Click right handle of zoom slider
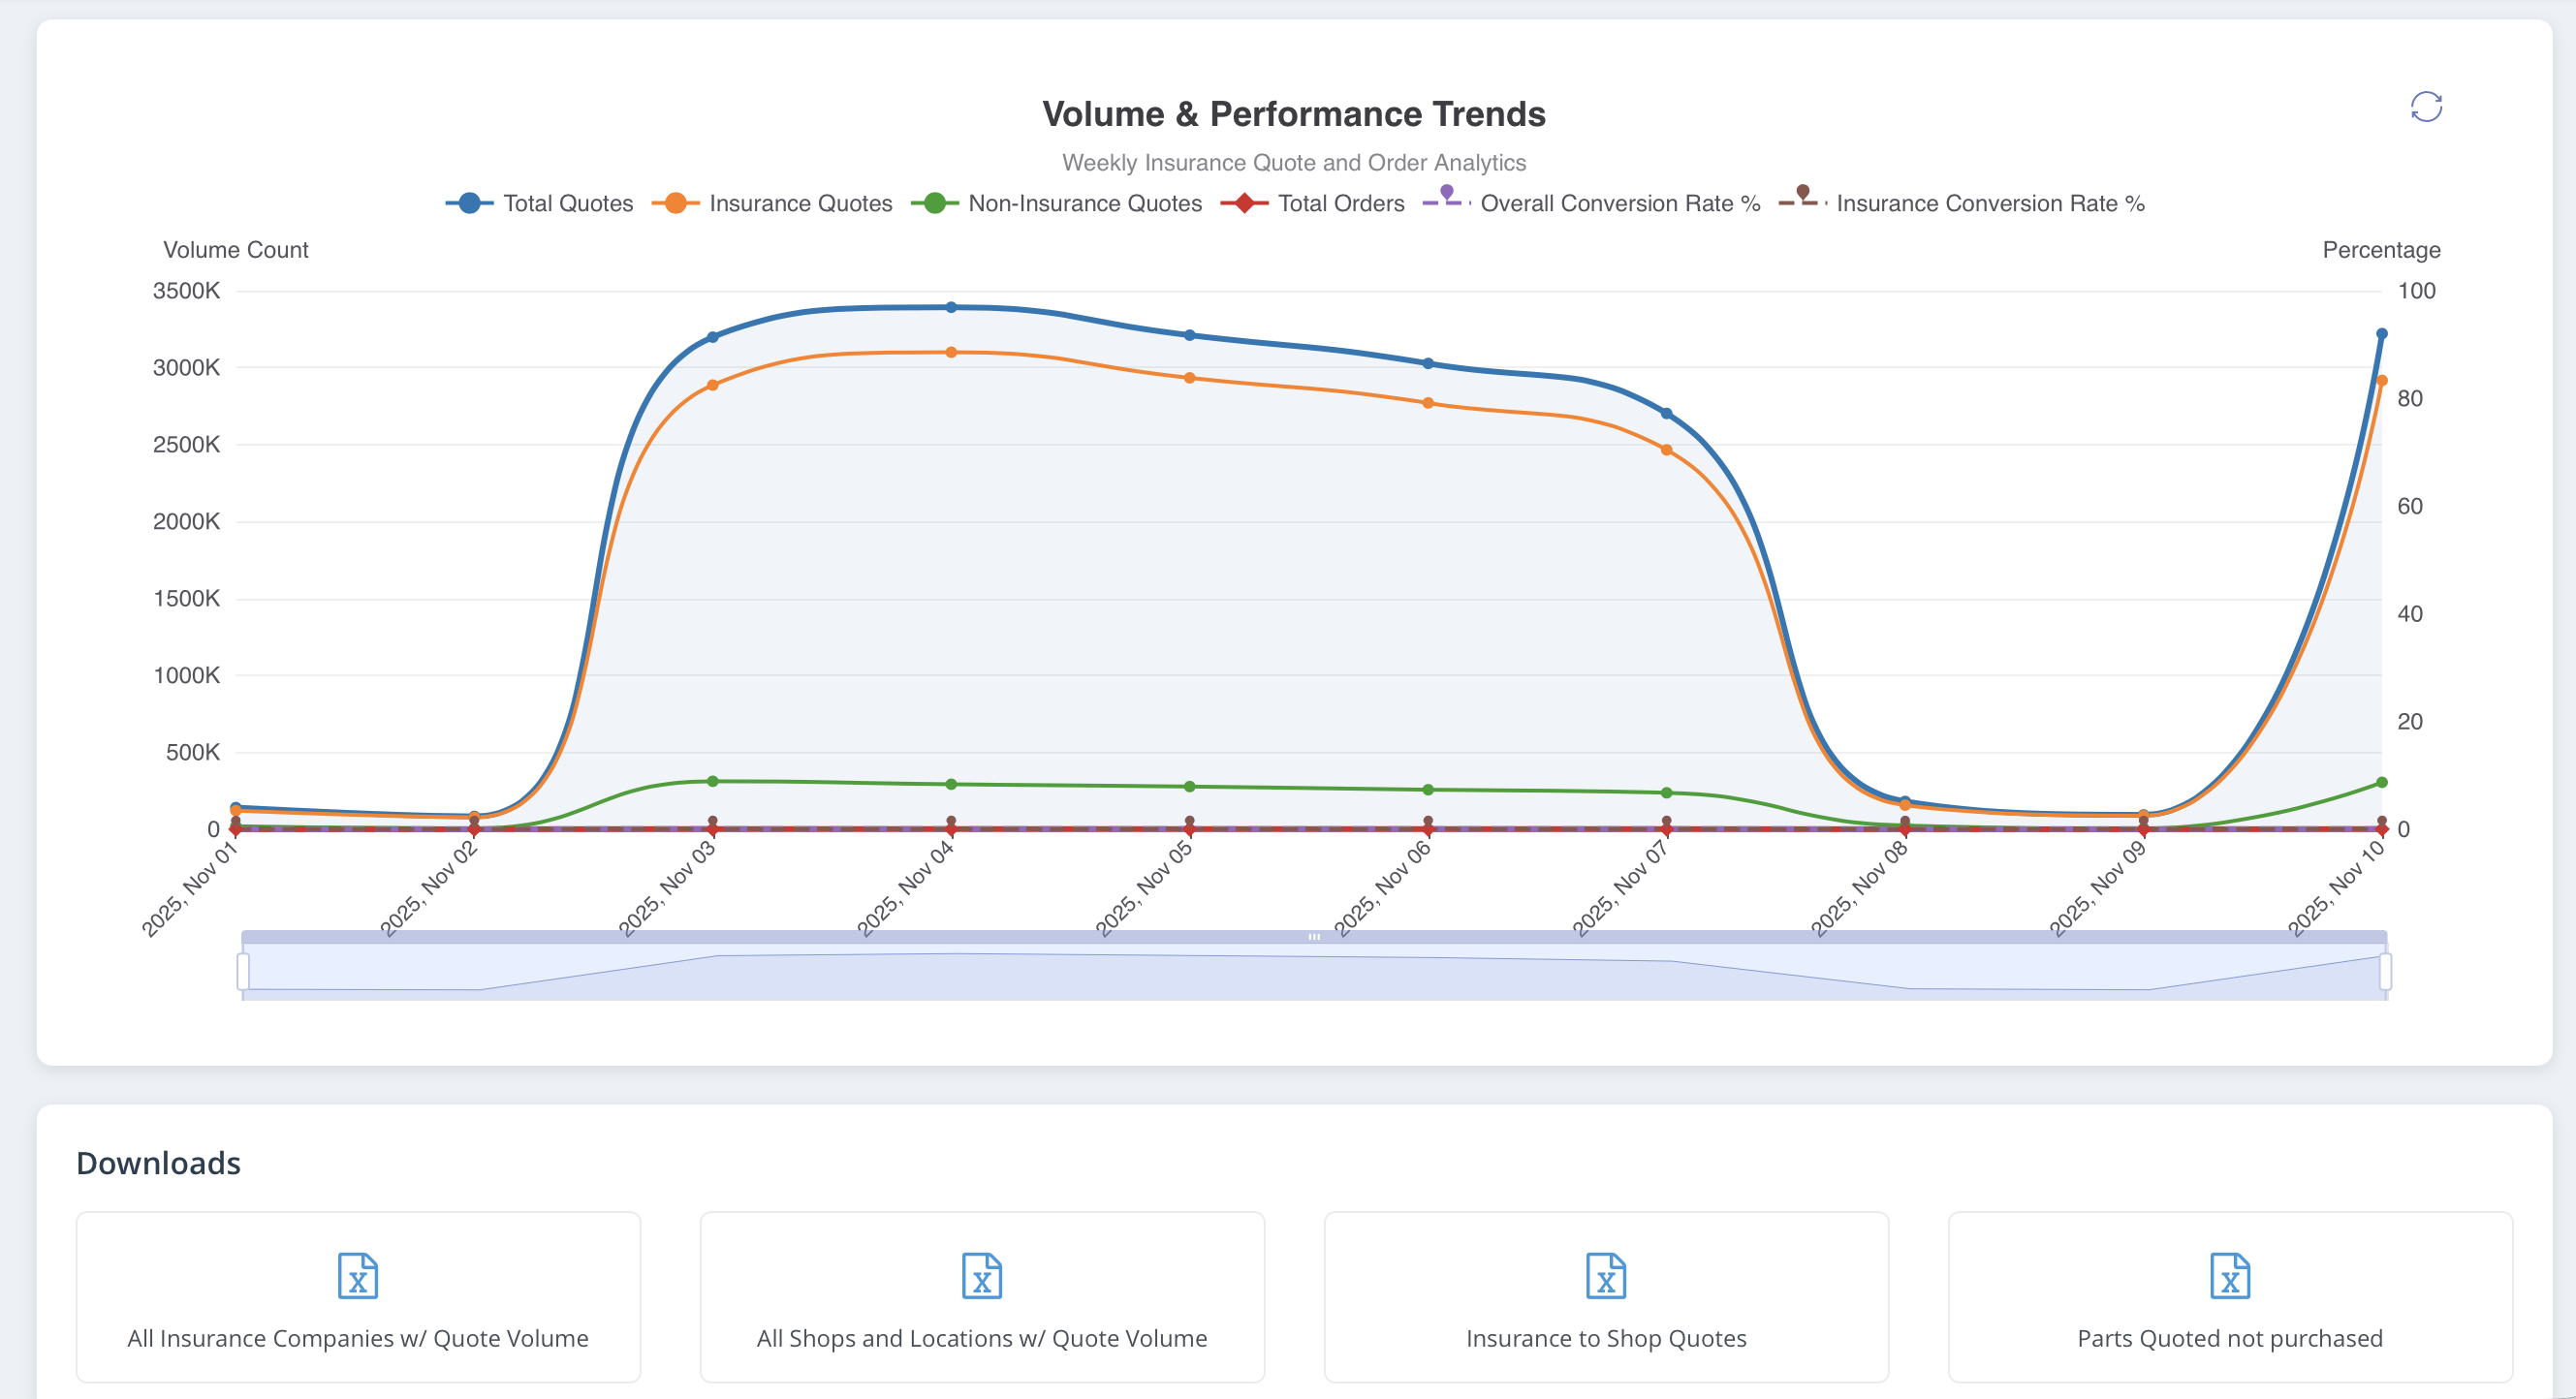This screenshot has width=2576, height=1399. pos(2385,971)
